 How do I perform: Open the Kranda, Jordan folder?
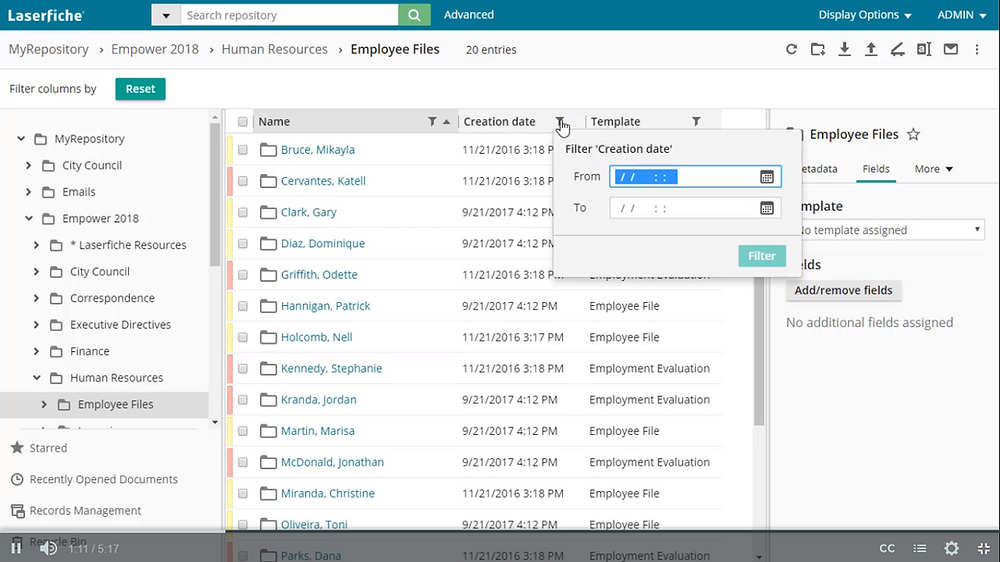[318, 400]
